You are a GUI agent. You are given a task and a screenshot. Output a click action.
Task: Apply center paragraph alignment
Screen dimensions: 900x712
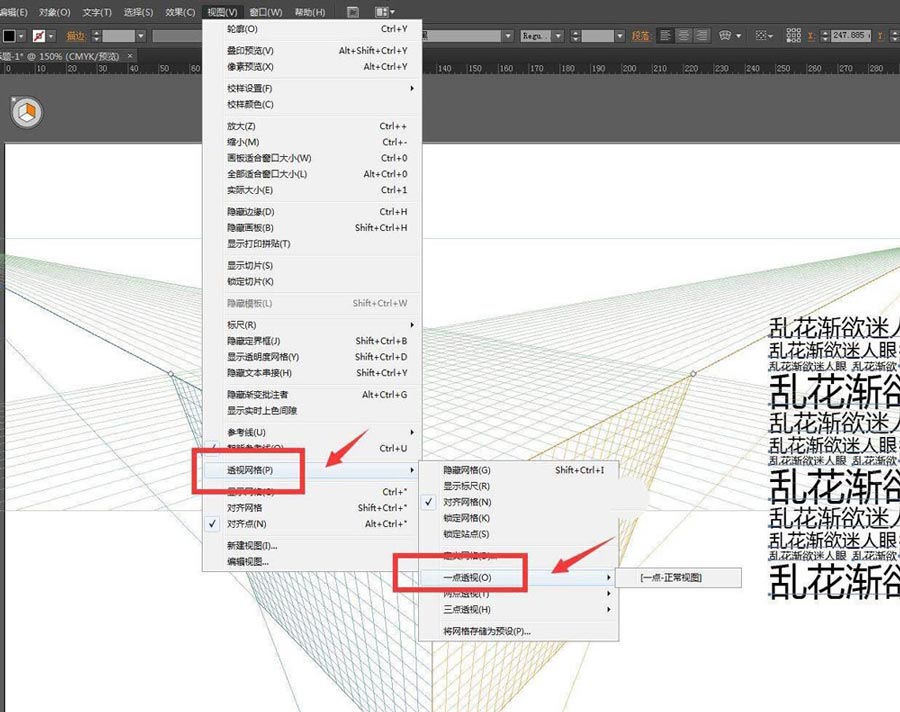pos(684,34)
